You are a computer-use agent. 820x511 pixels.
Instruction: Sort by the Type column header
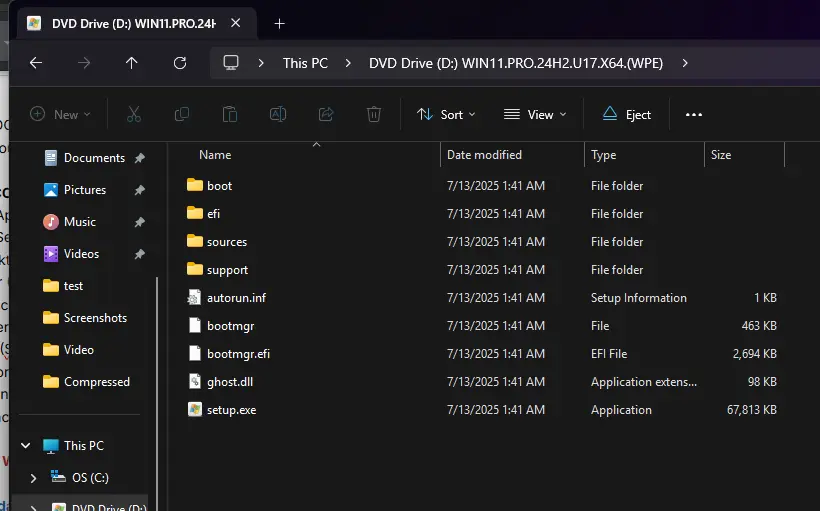click(x=603, y=155)
